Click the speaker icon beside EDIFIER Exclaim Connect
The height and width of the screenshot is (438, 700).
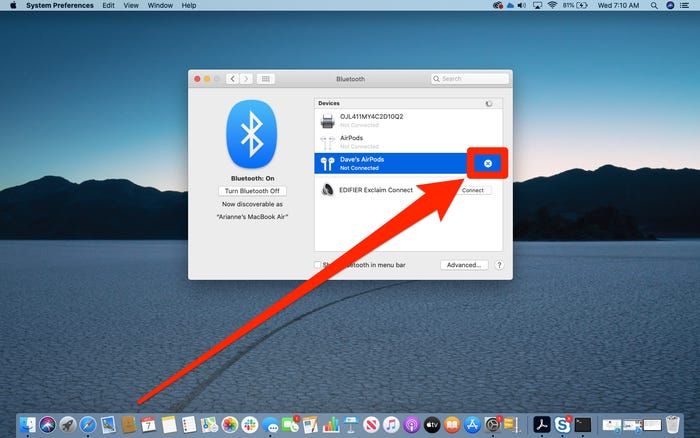328,190
